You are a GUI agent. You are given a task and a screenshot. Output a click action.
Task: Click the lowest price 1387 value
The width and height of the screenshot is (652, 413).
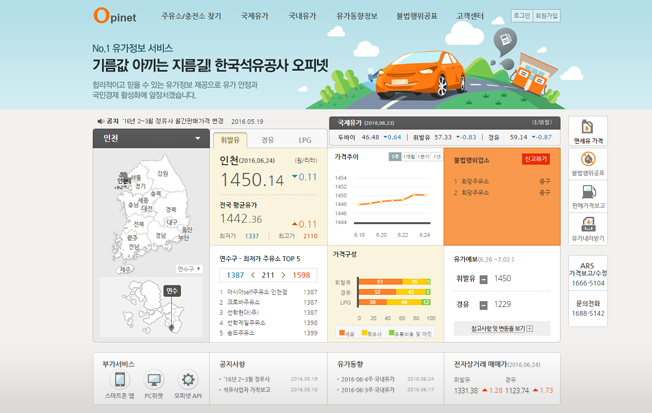point(235,275)
